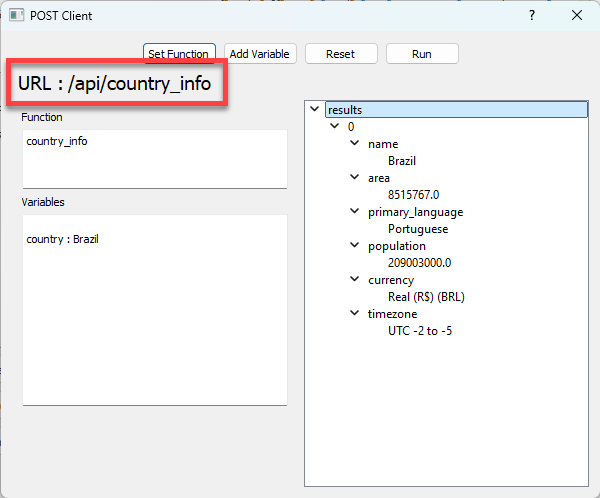This screenshot has width=600, height=498.
Task: Collapse the population node chevron
Action: pyautogui.click(x=354, y=246)
